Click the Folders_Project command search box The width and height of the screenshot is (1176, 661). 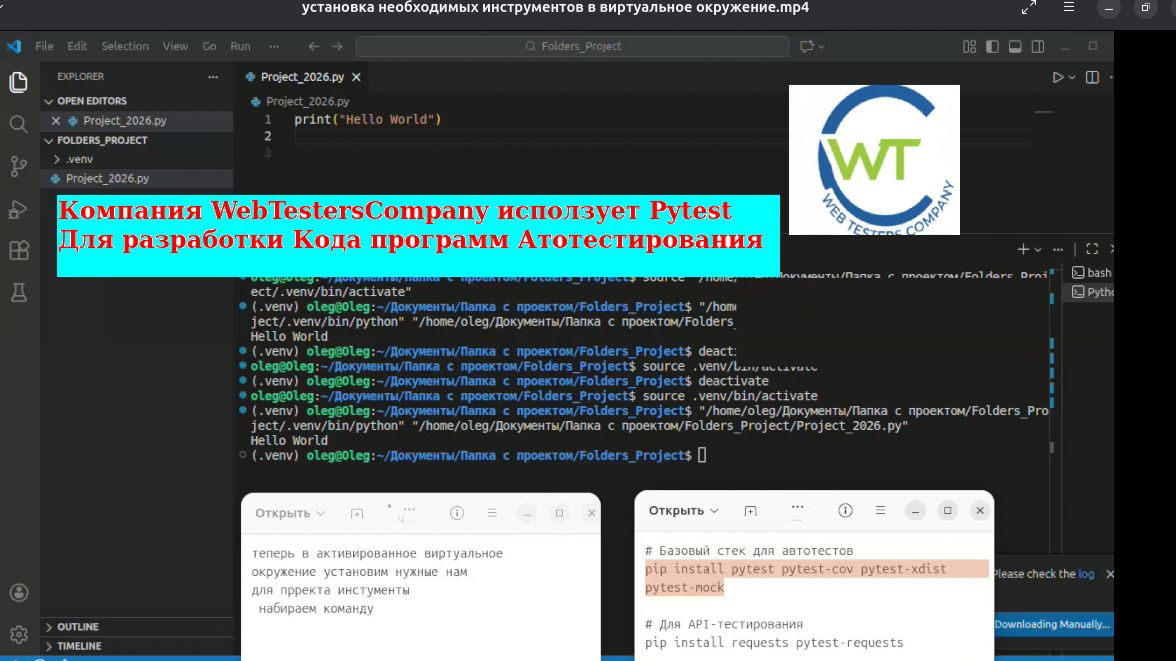[573, 47]
